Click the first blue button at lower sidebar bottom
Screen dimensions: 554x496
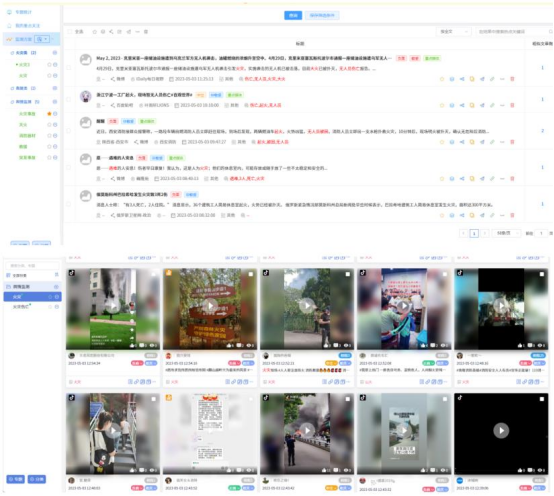click(16, 479)
